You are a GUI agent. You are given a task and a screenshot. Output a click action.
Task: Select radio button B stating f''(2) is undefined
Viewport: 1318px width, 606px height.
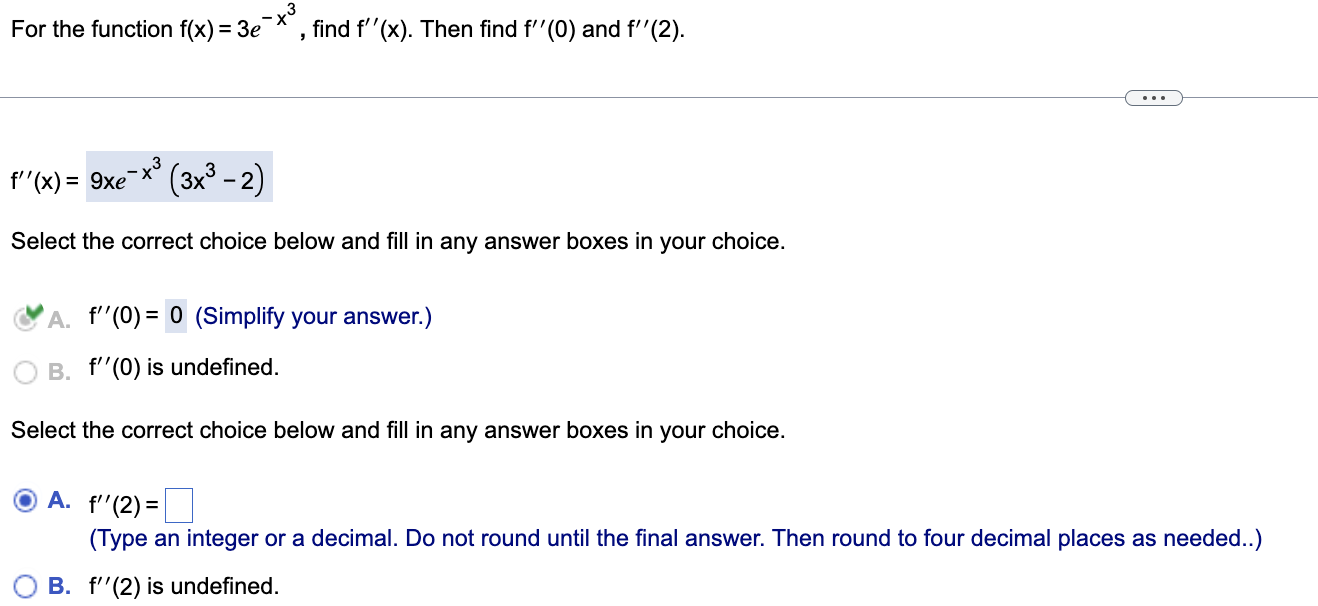(x=24, y=585)
